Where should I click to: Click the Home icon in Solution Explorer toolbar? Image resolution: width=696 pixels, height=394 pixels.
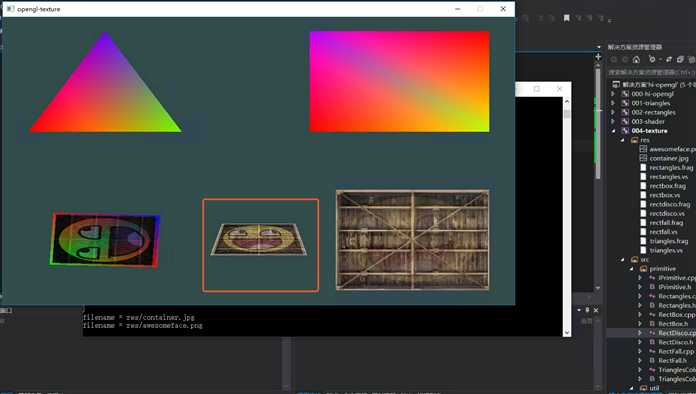click(x=636, y=59)
